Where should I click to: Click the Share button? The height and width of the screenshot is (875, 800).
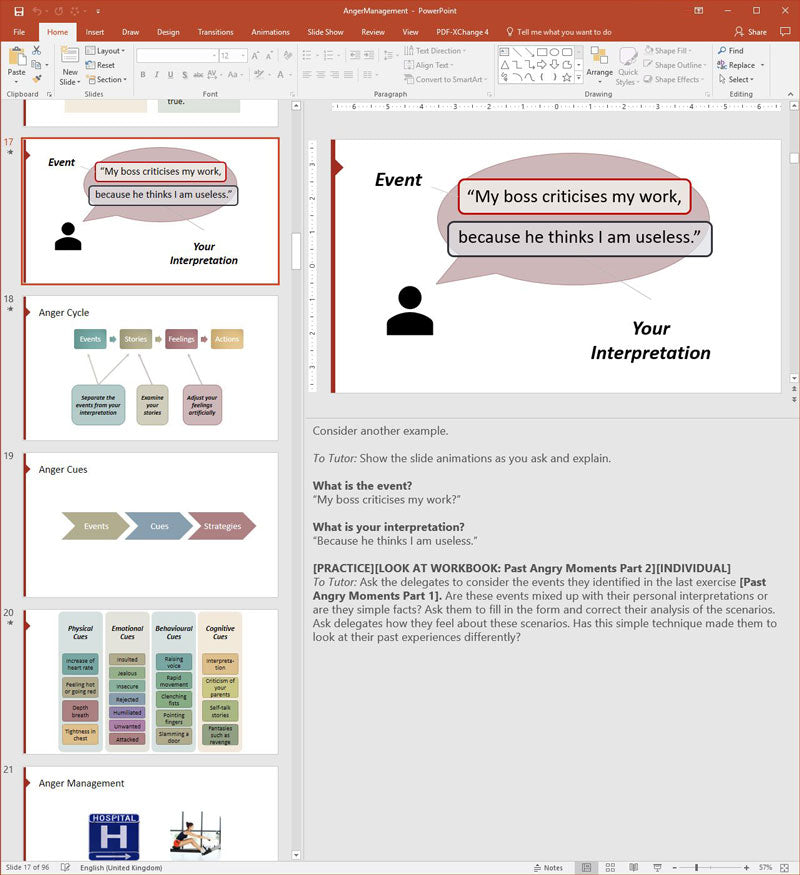tap(750, 32)
